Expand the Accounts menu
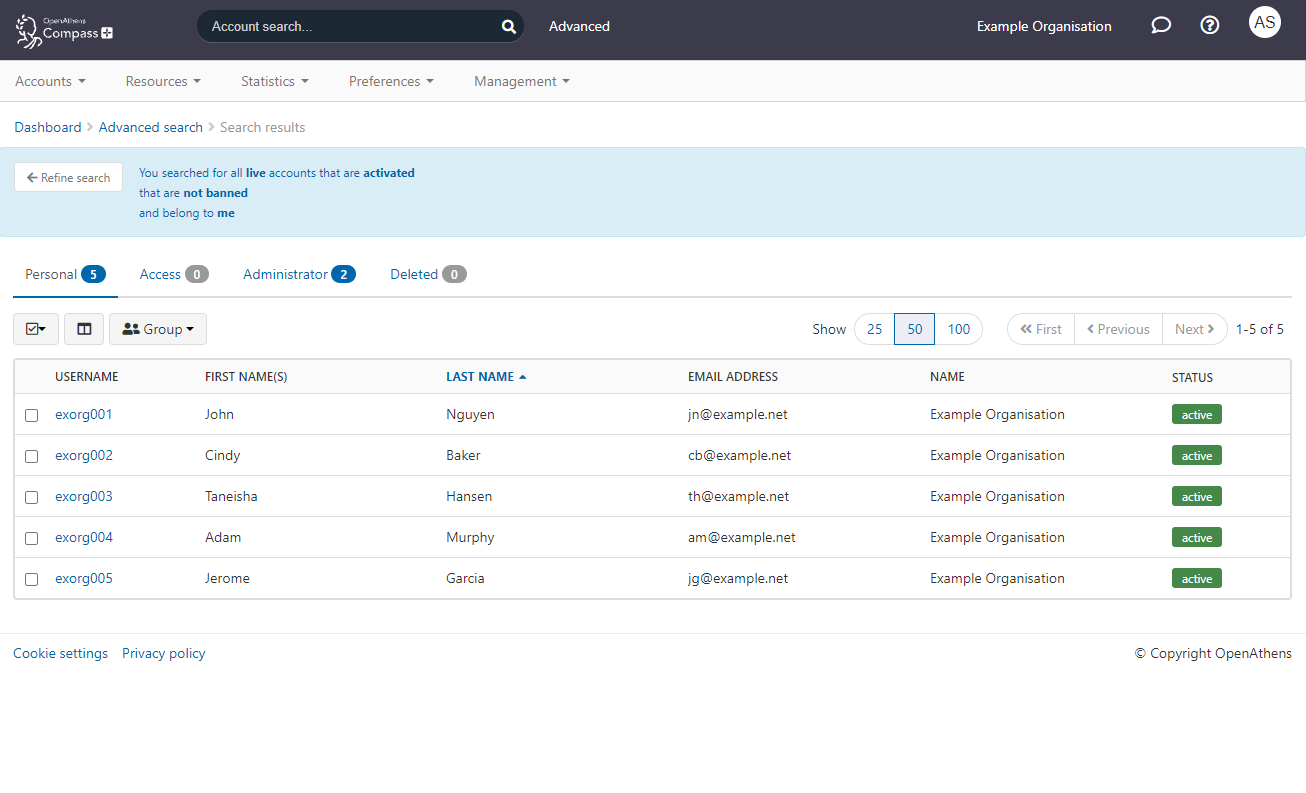The image size is (1306, 793). [x=50, y=81]
